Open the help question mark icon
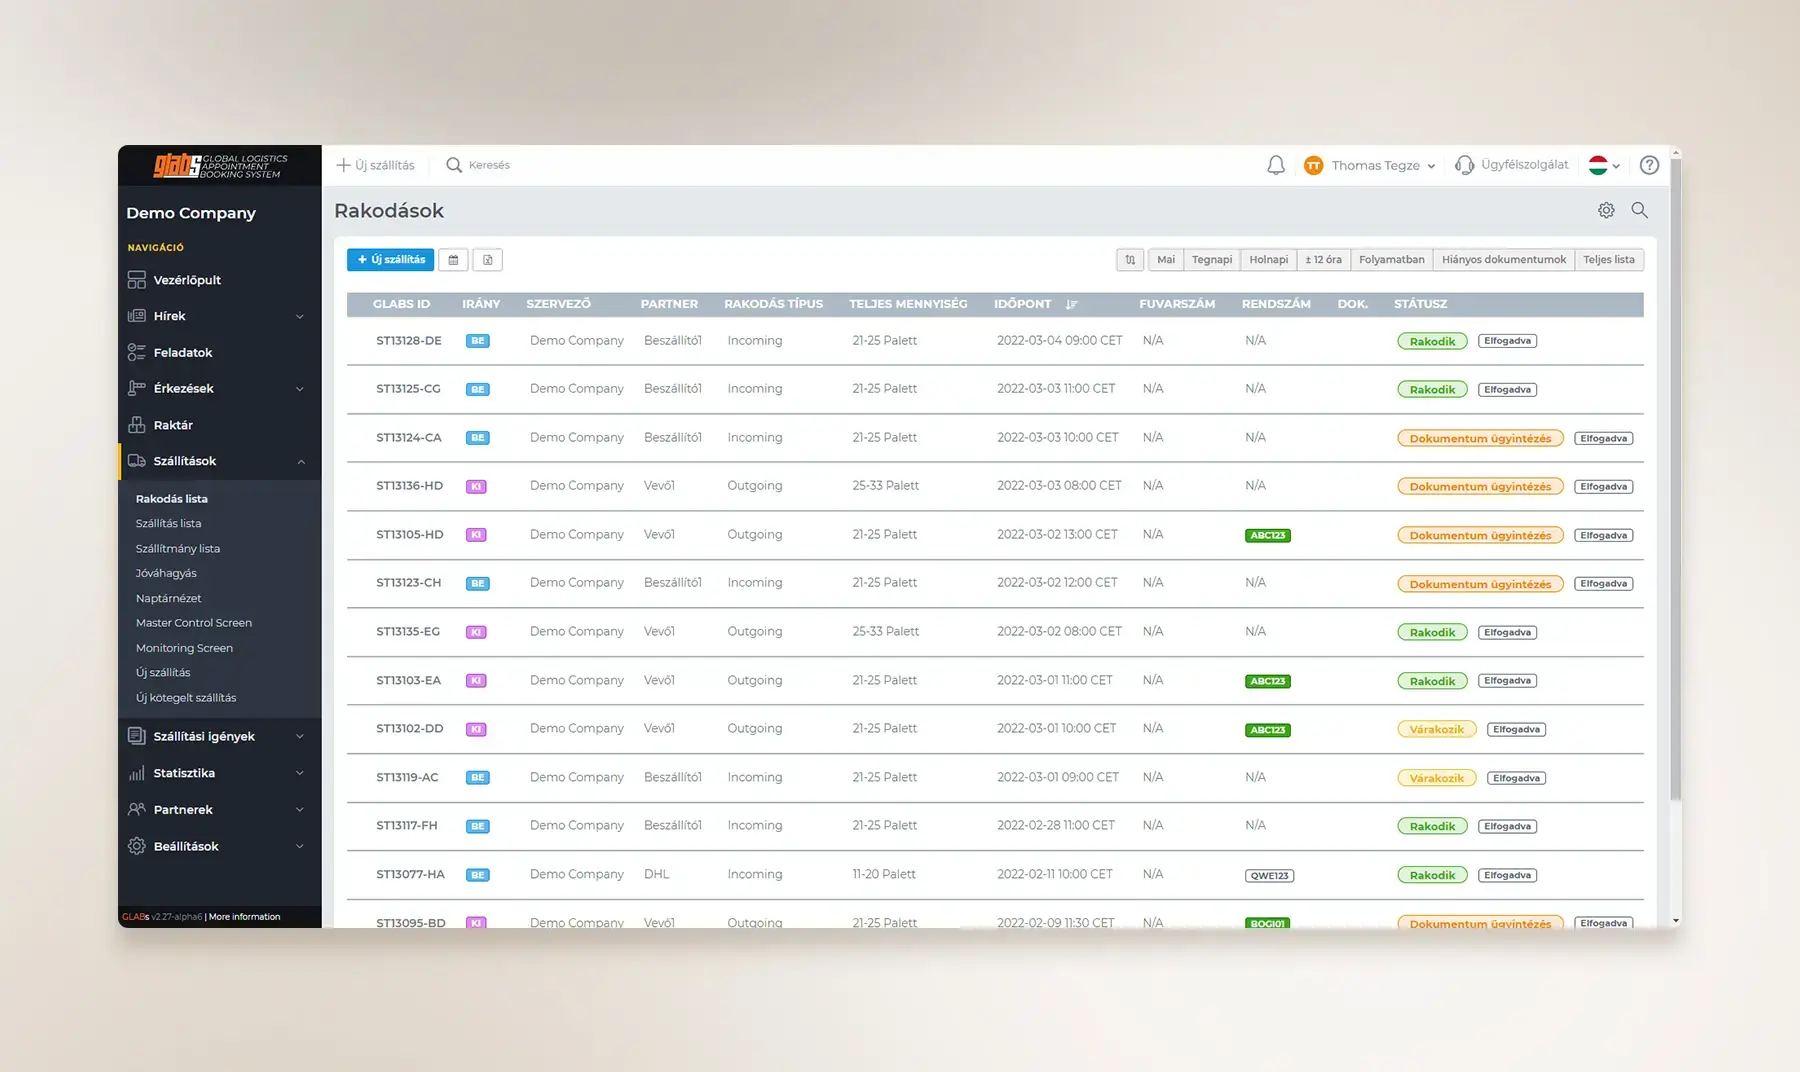The height and width of the screenshot is (1072, 1800). pos(1649,165)
